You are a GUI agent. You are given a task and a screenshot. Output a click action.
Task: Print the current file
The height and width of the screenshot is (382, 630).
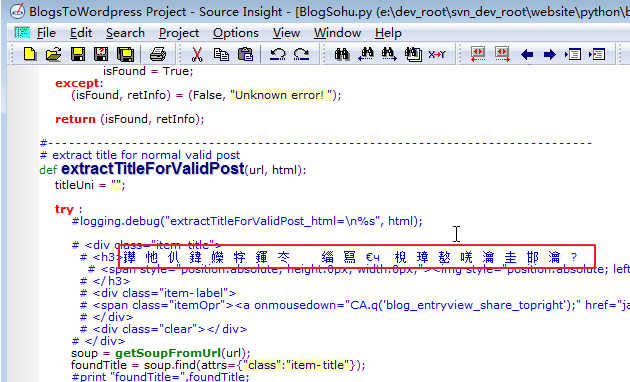pyautogui.click(x=158, y=54)
